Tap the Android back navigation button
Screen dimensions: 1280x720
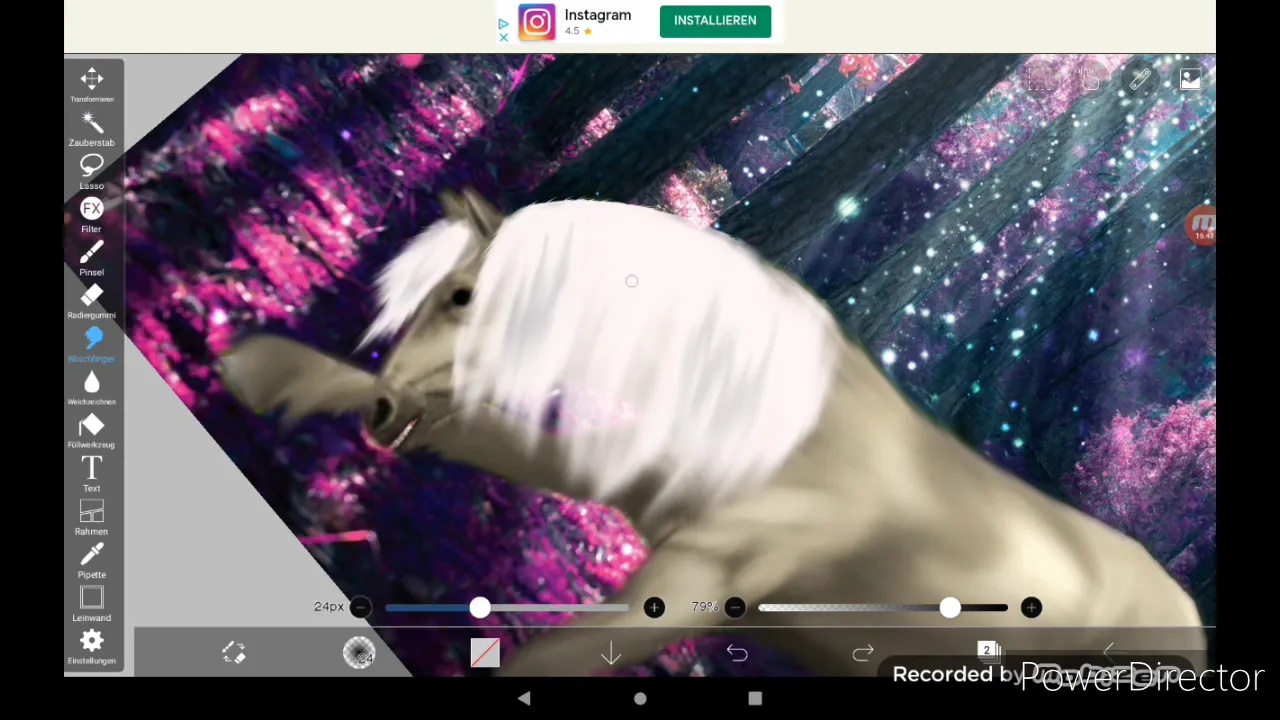pyautogui.click(x=524, y=698)
